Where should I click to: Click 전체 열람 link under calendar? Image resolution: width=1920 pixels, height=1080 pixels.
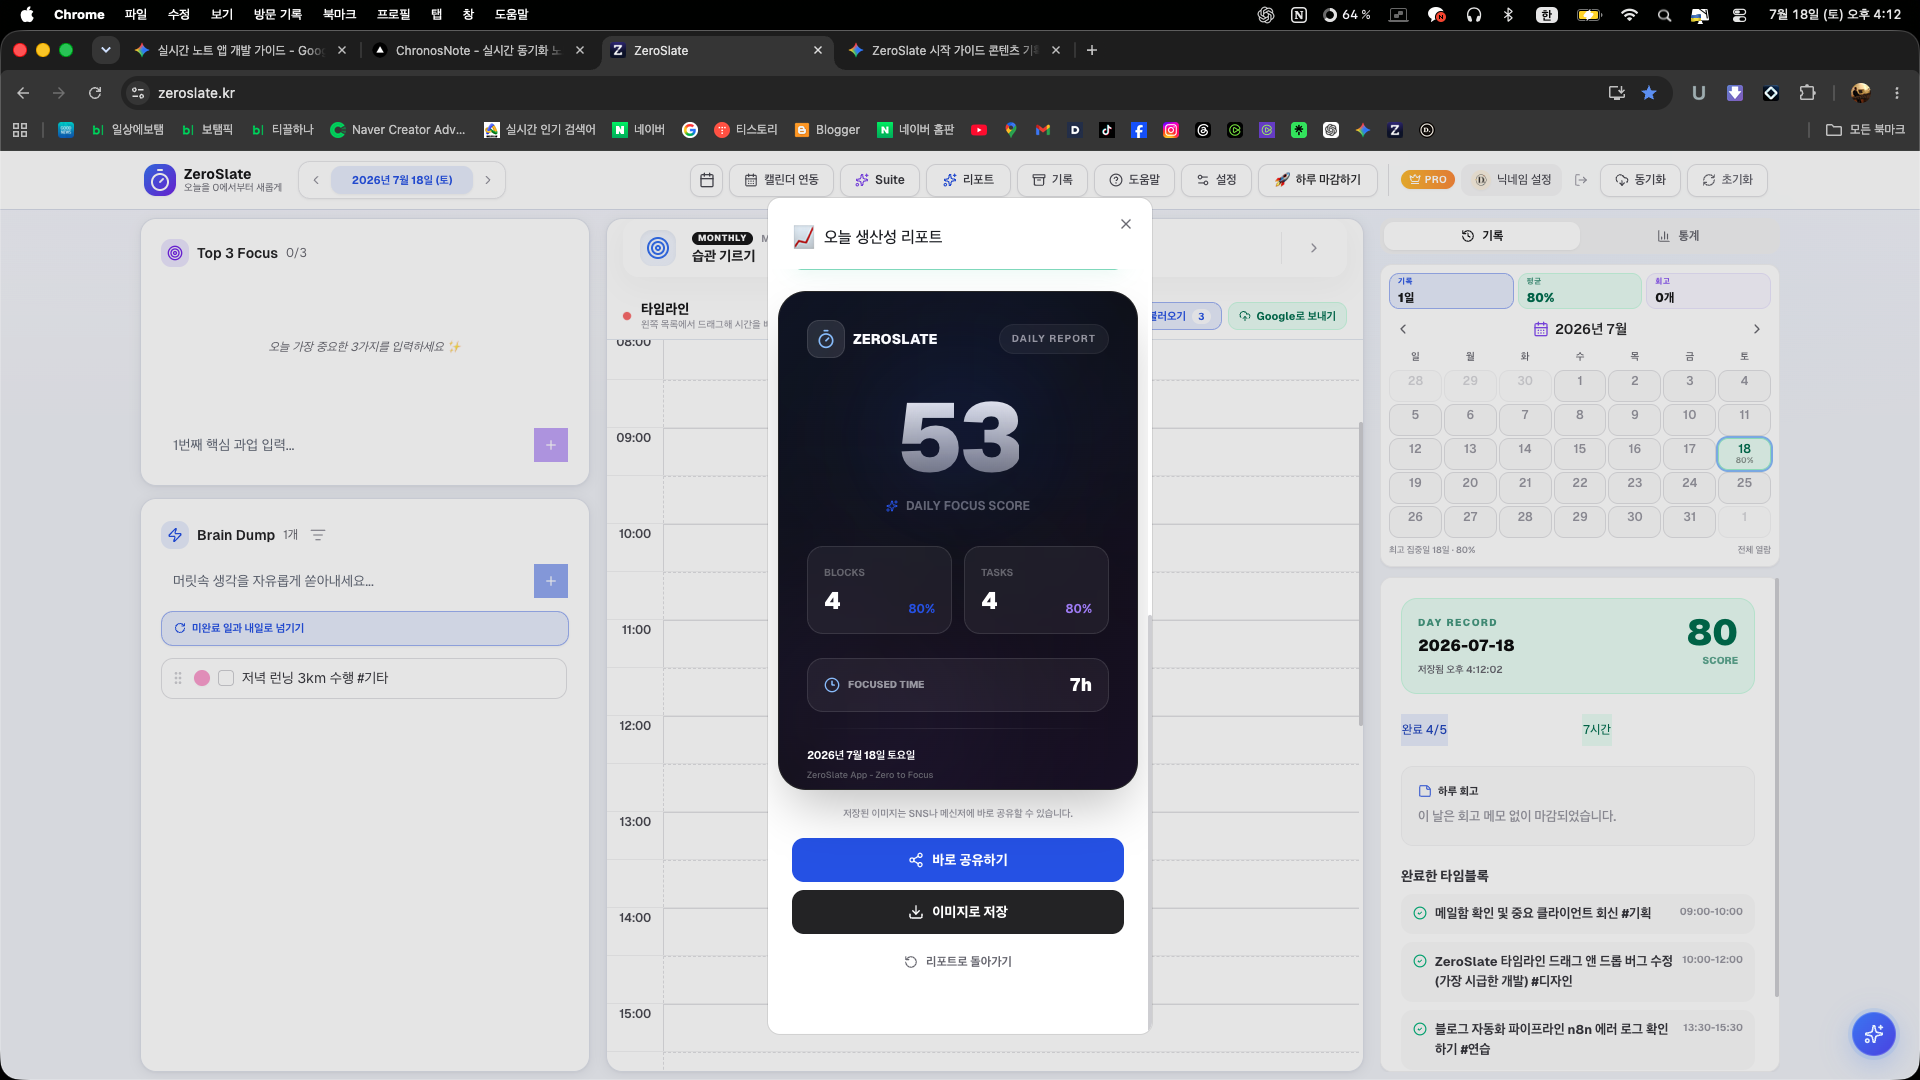1754,550
